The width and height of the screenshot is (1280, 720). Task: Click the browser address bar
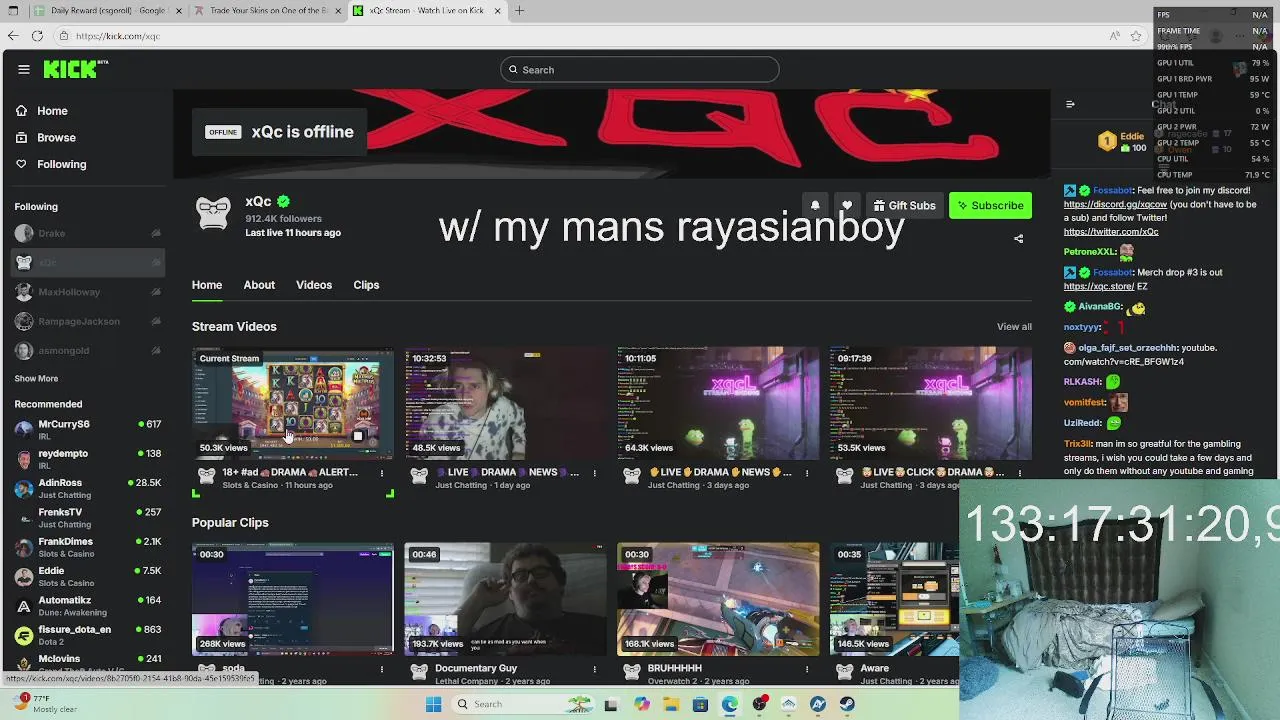[580, 36]
